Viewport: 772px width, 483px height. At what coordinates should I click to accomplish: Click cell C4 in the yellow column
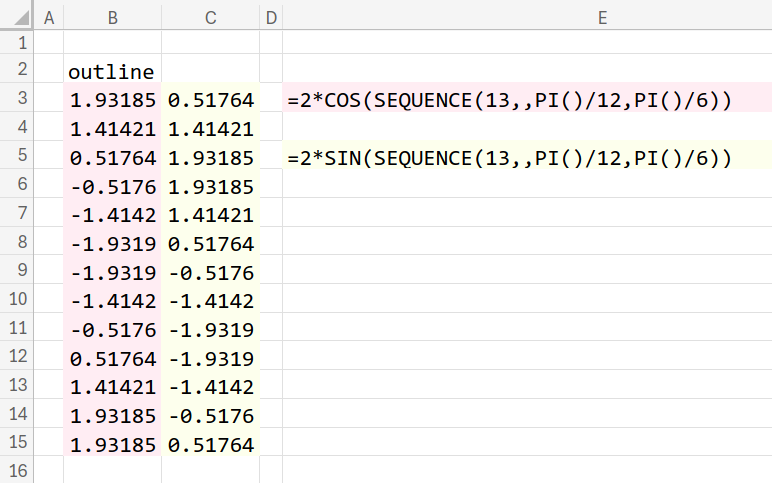coord(210,129)
